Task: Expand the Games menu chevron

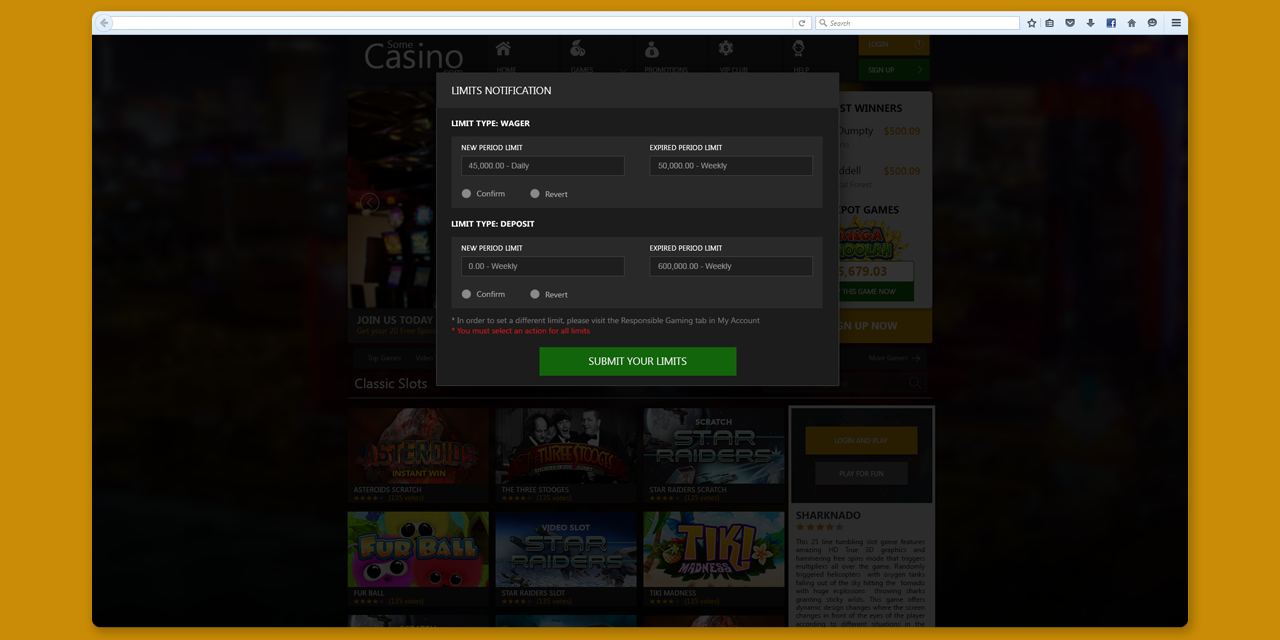Action: (622, 70)
